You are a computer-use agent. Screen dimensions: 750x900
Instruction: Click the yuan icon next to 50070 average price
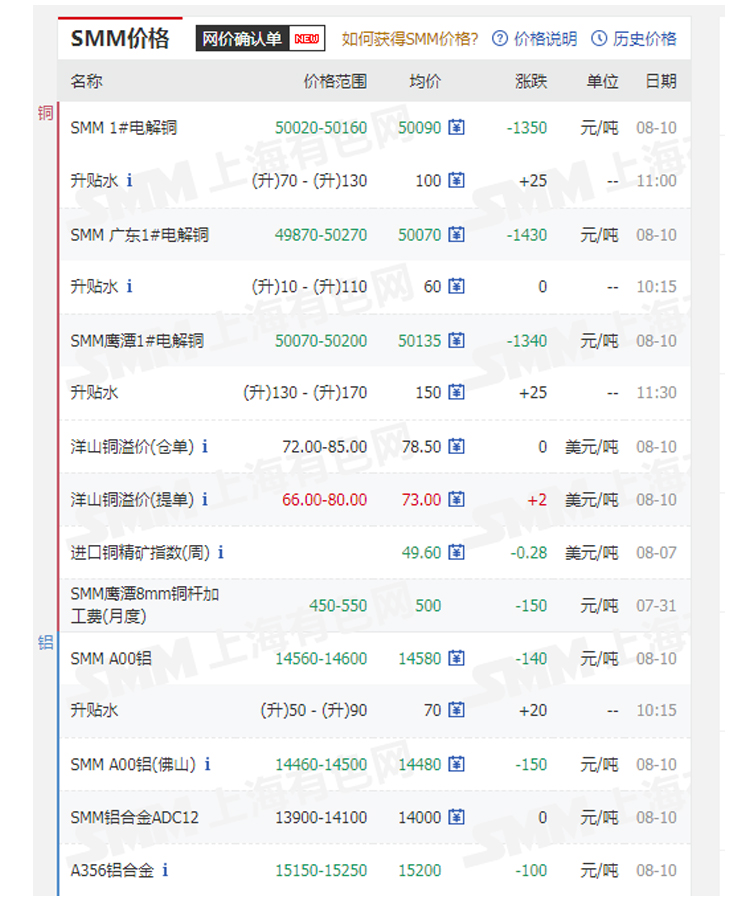pos(457,235)
